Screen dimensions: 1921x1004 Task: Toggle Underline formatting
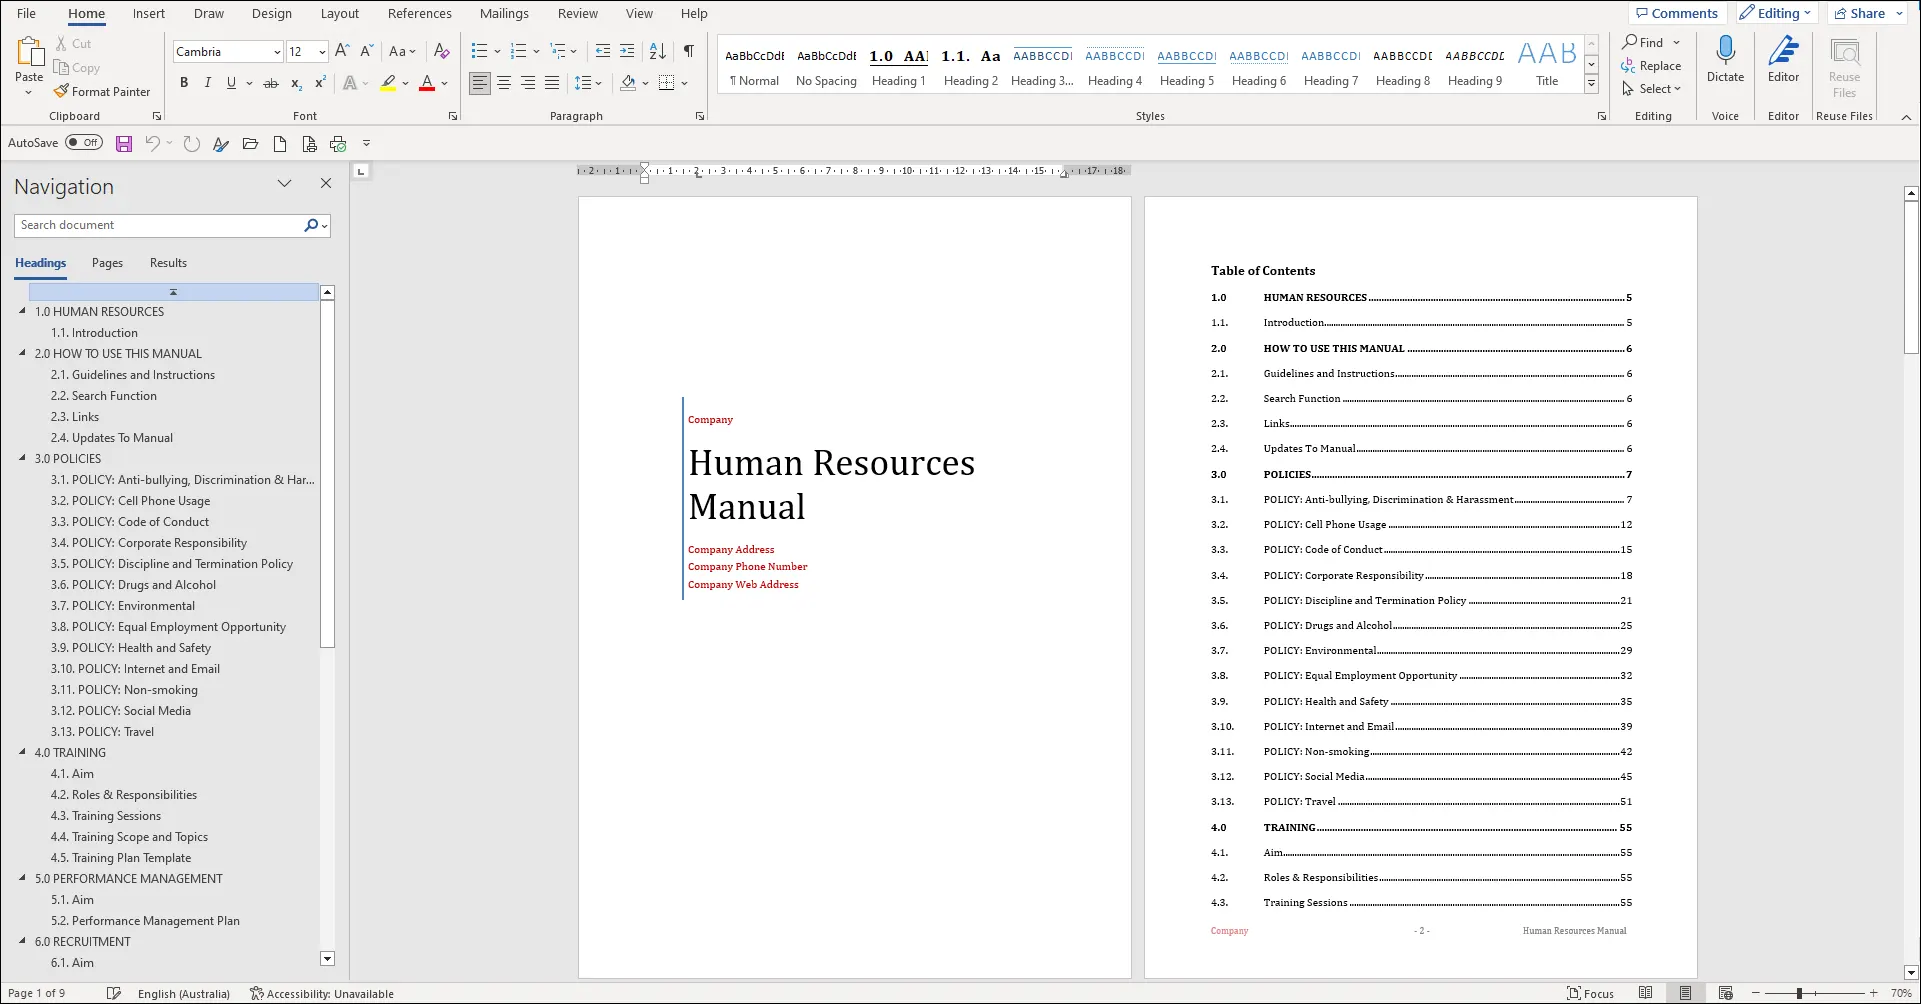point(231,83)
